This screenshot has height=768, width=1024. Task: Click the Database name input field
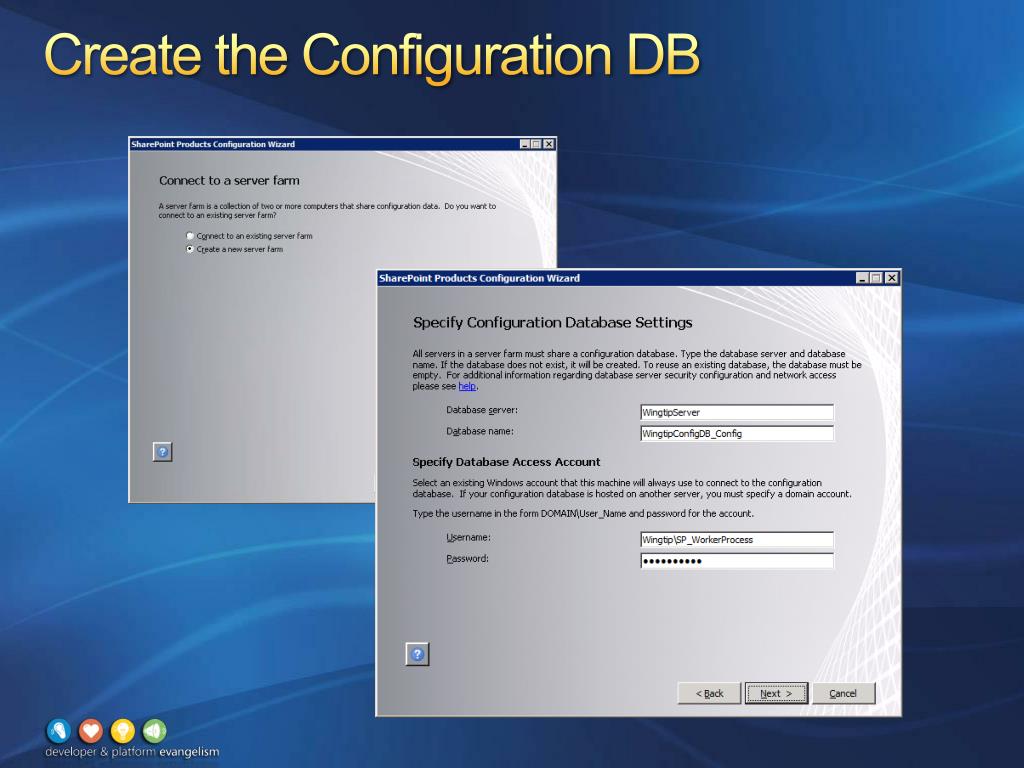pos(737,433)
